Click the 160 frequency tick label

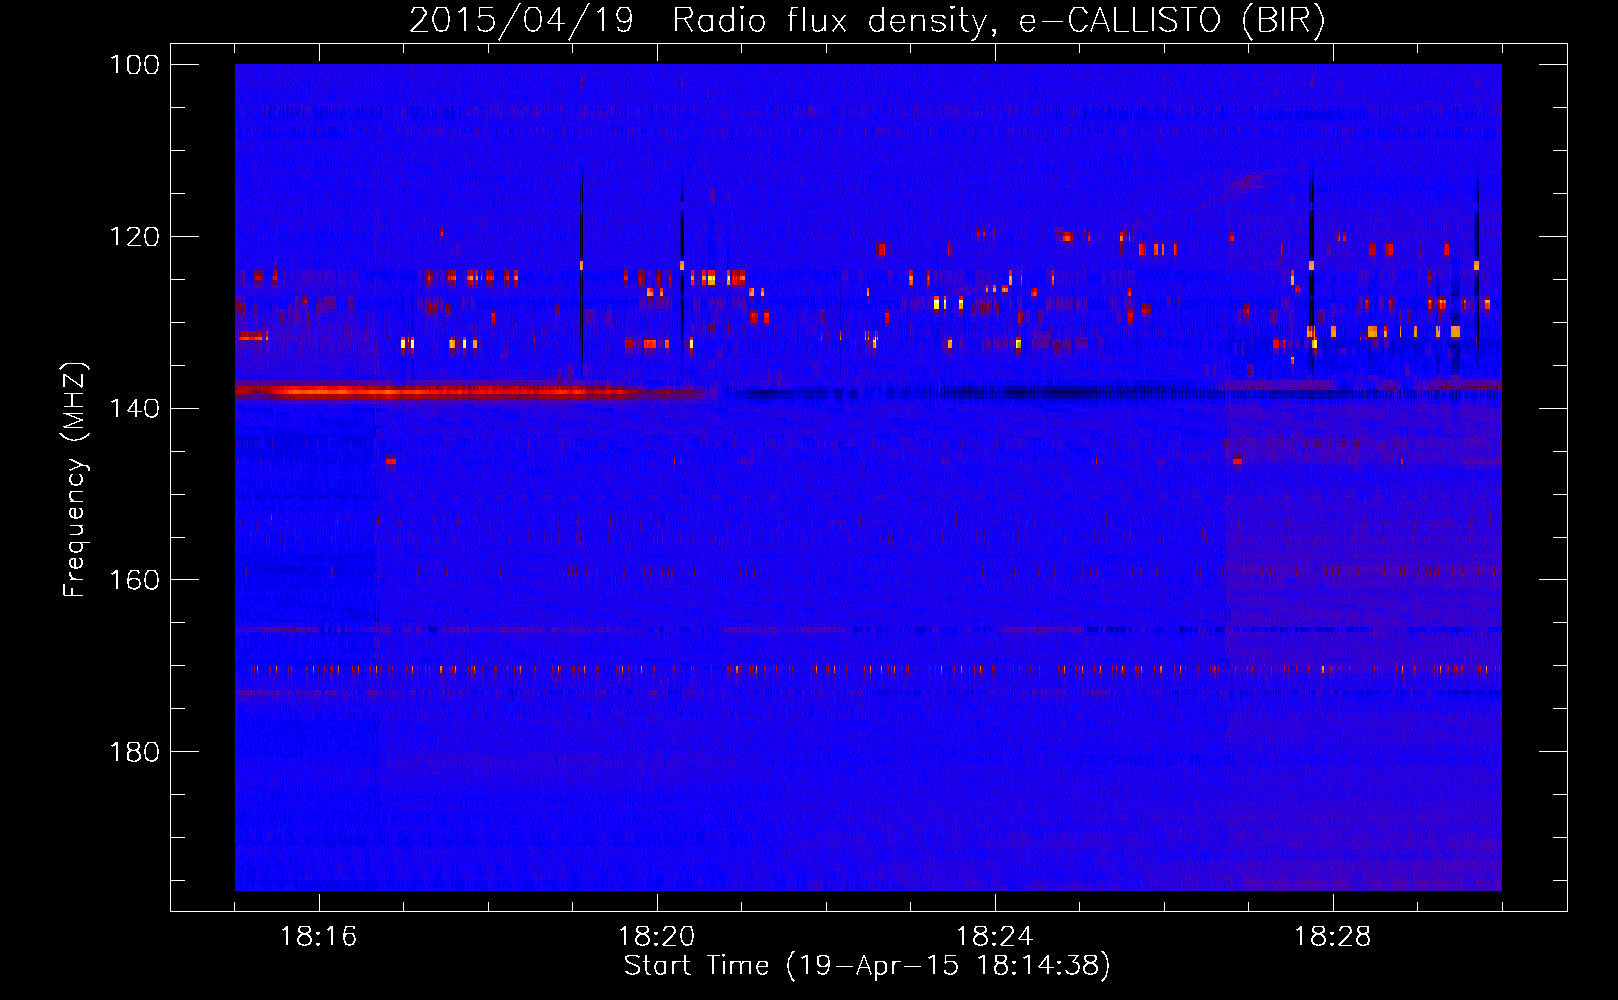point(135,580)
